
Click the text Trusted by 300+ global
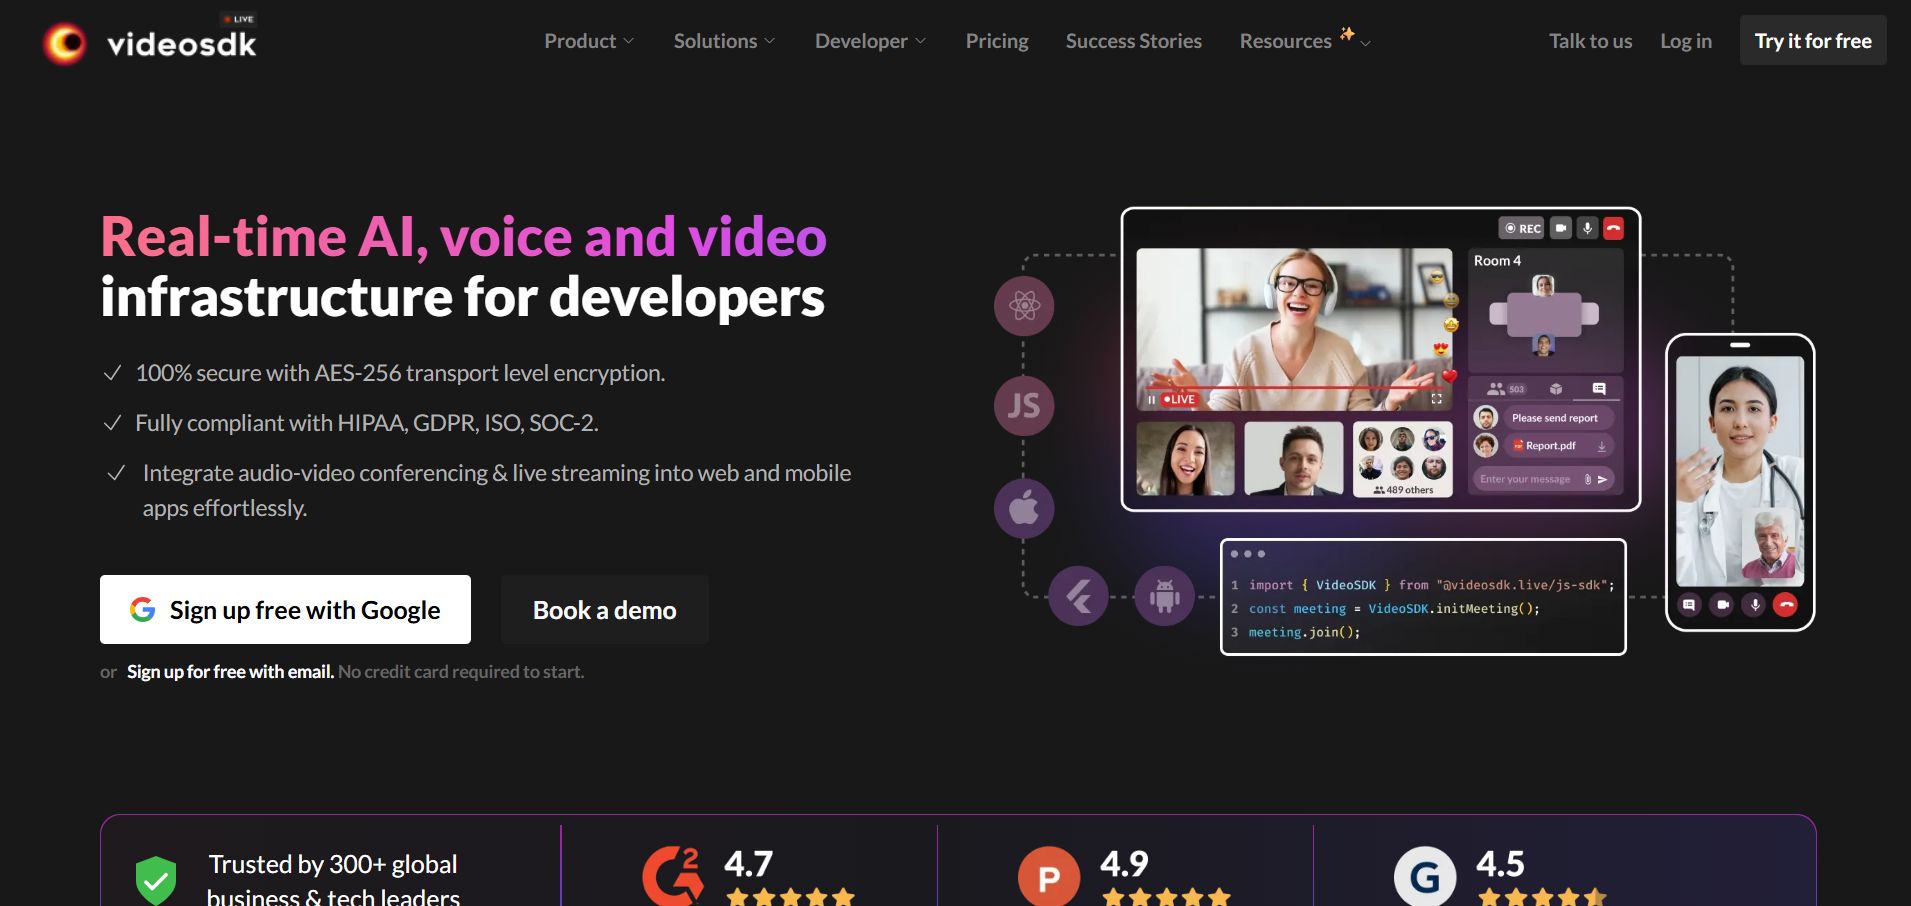(x=333, y=864)
